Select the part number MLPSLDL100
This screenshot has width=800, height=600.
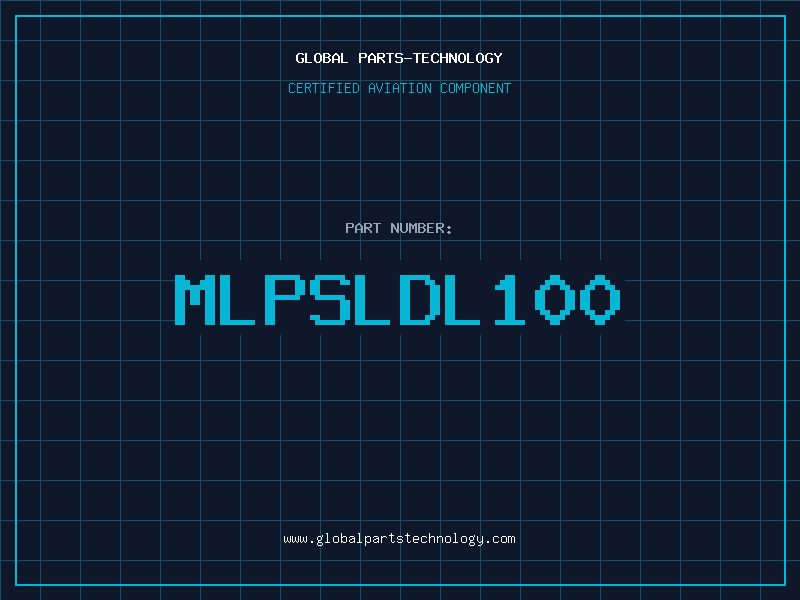(x=397, y=299)
